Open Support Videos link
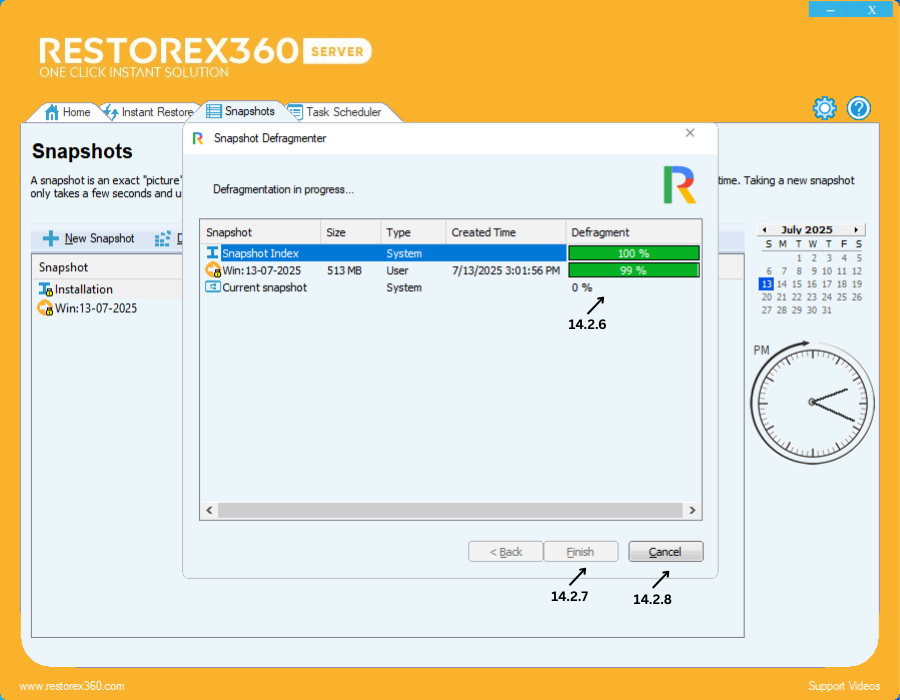This screenshot has height=700, width=900. (x=844, y=686)
